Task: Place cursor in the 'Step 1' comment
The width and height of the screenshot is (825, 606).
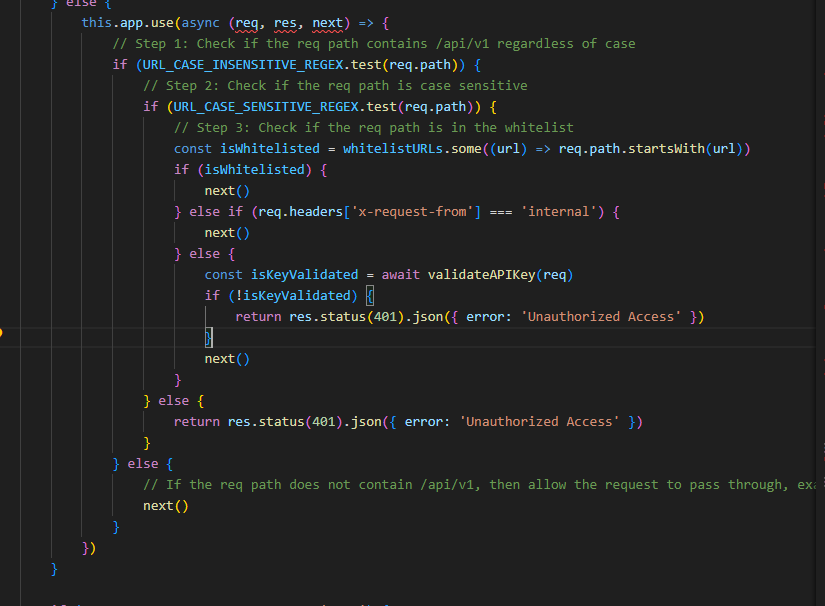Action: tap(374, 44)
